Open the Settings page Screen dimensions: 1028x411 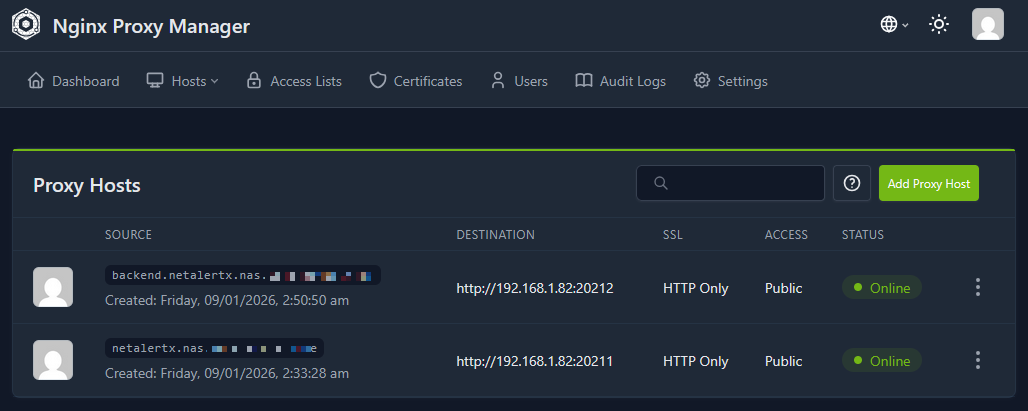click(731, 81)
